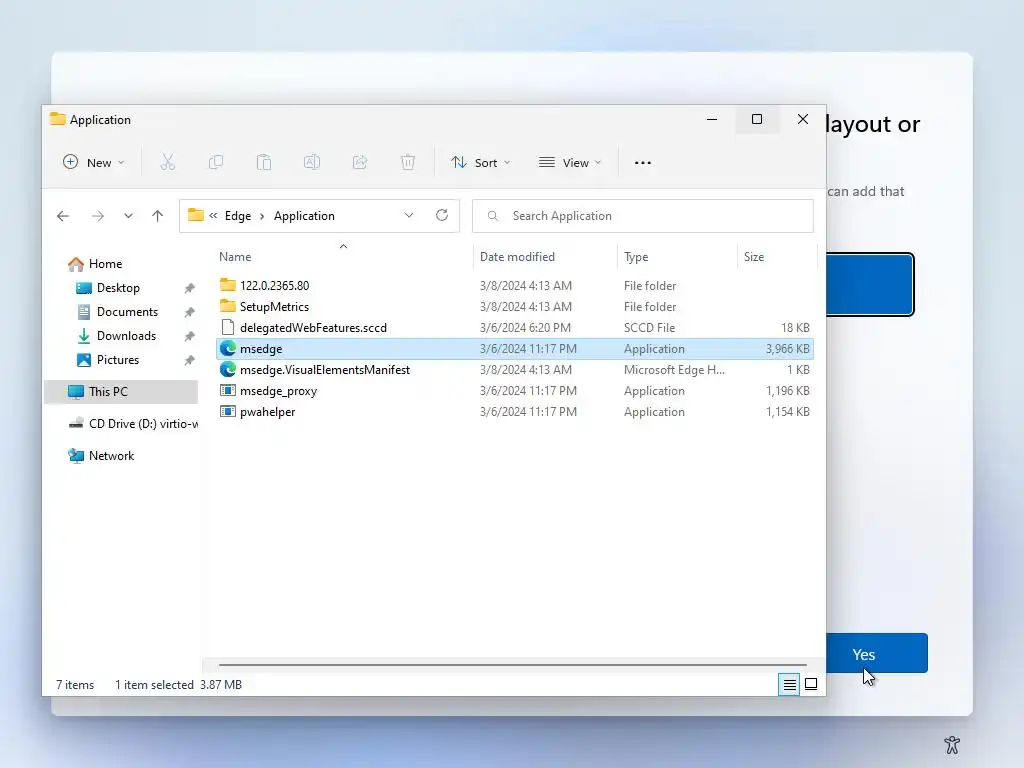This screenshot has height=768, width=1024.
Task: Go back with the left arrow
Action: tap(63, 216)
